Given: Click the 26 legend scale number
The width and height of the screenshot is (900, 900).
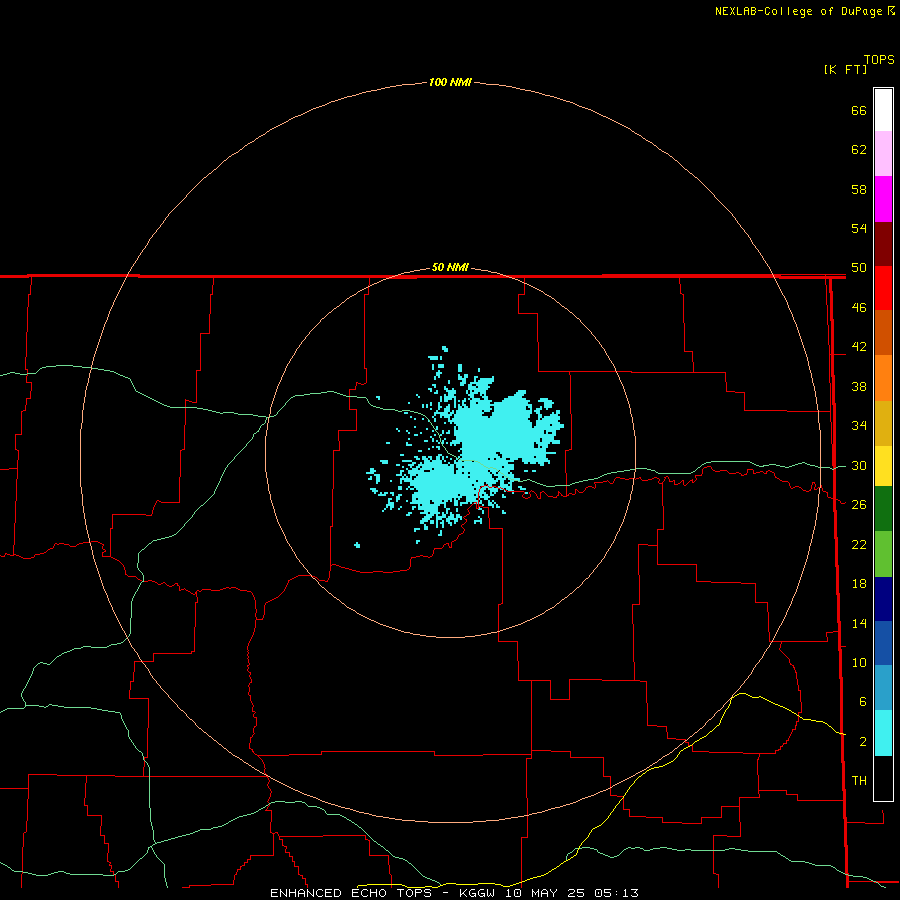Looking at the screenshot, I should (x=859, y=505).
